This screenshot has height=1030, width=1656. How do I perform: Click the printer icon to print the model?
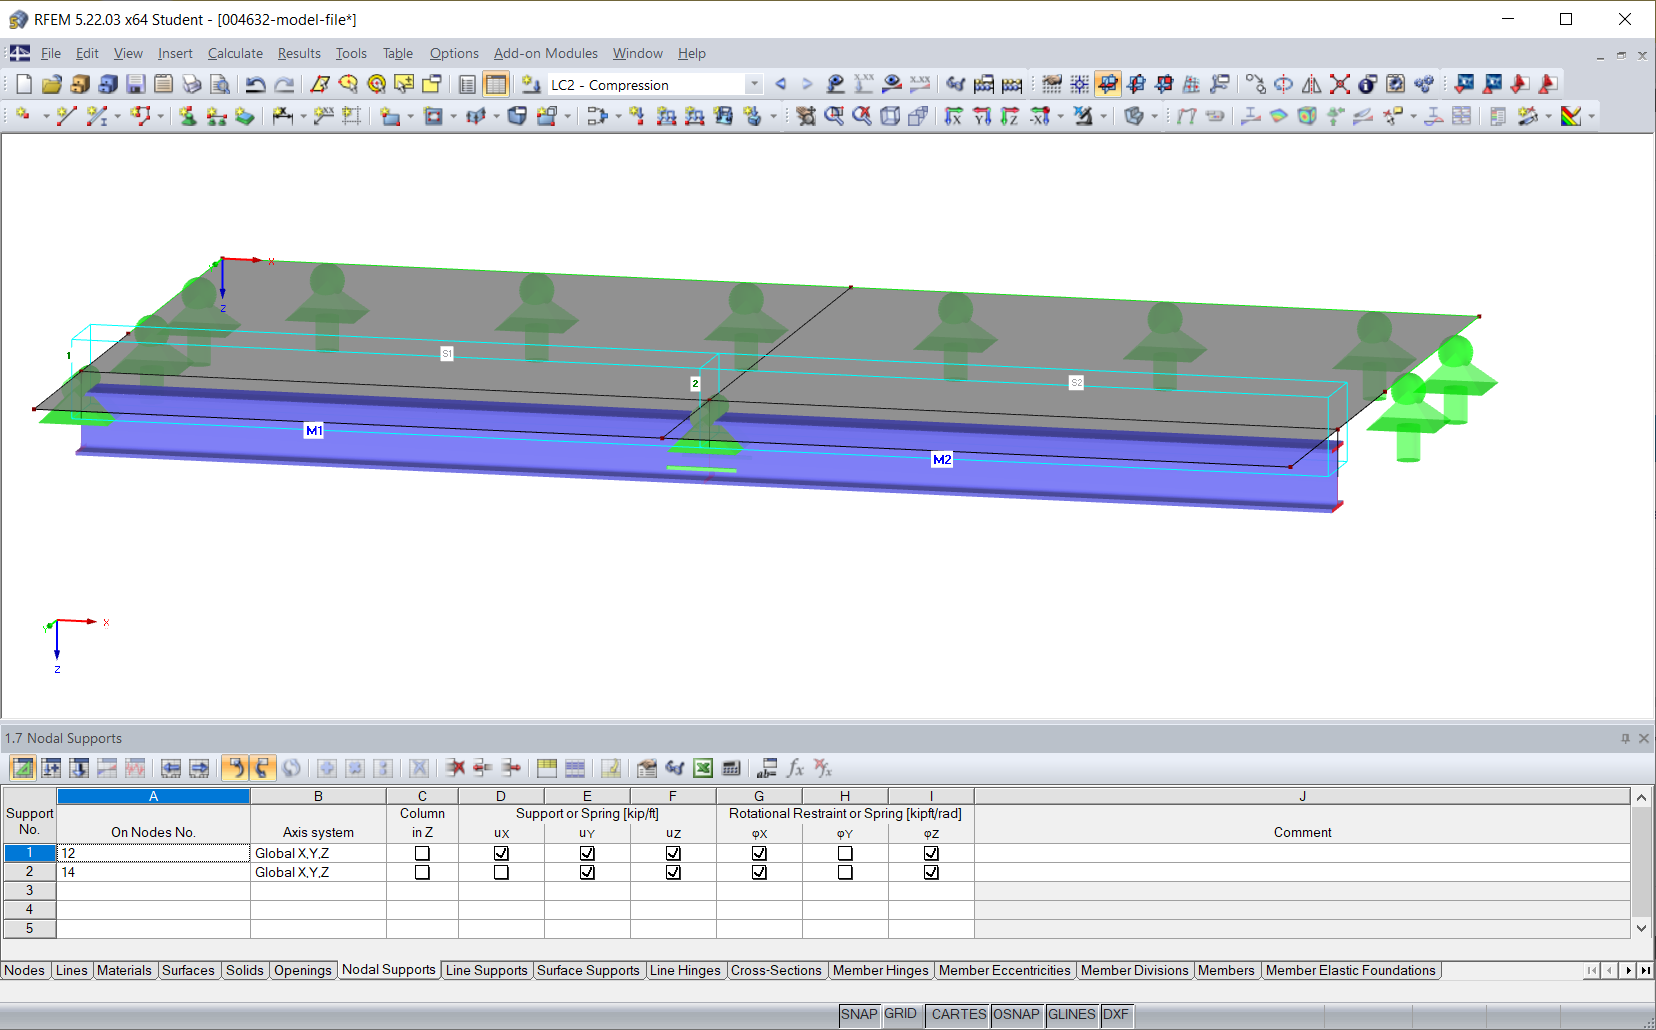coord(190,85)
